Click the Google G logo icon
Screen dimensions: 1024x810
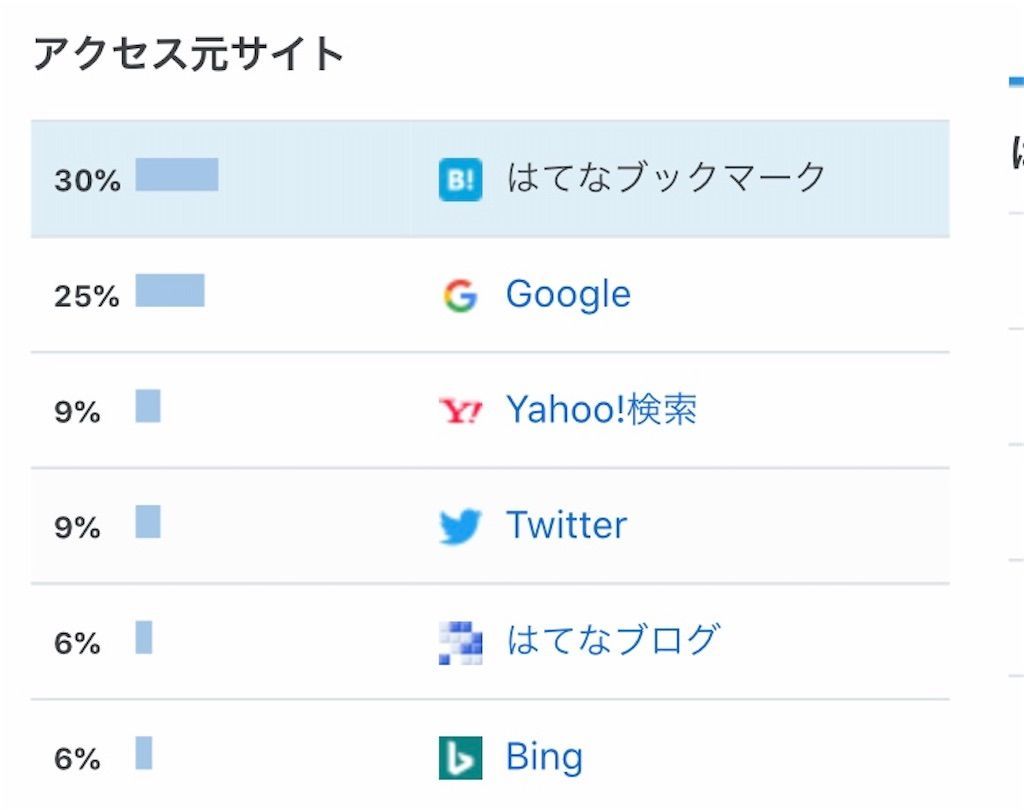[460, 295]
